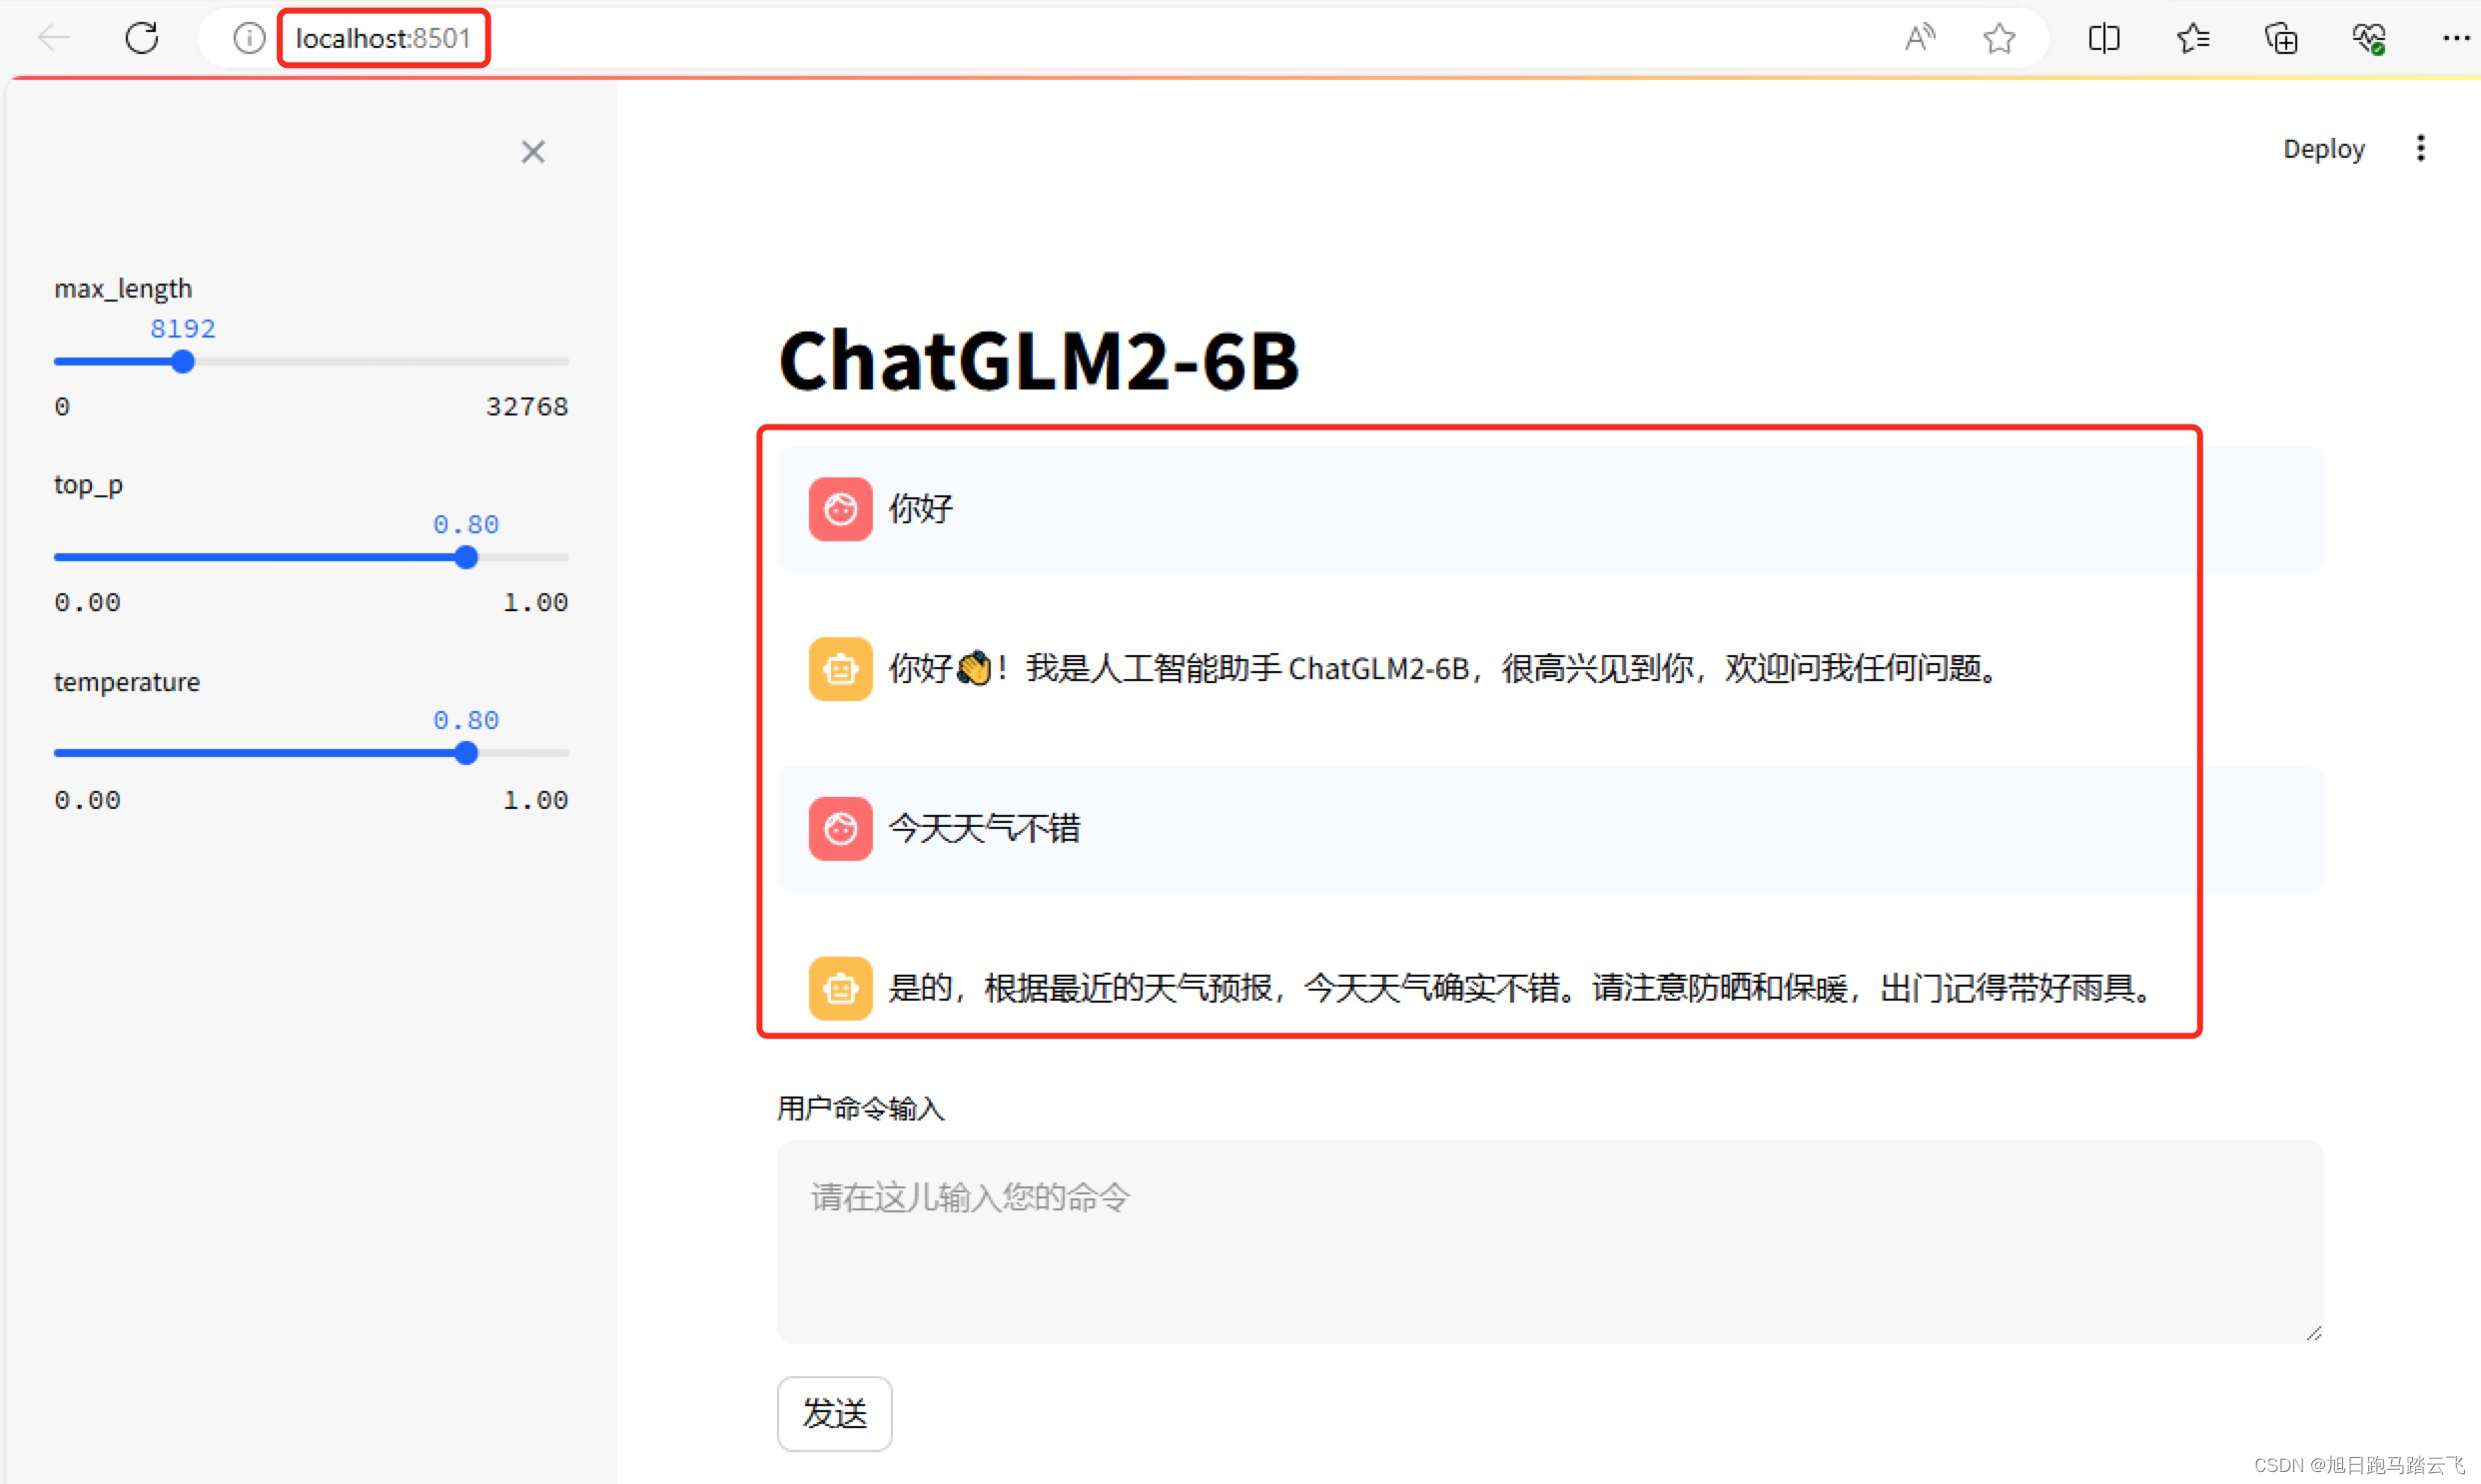Reload the page with the refresh icon
The height and width of the screenshot is (1484, 2481).
[142, 38]
